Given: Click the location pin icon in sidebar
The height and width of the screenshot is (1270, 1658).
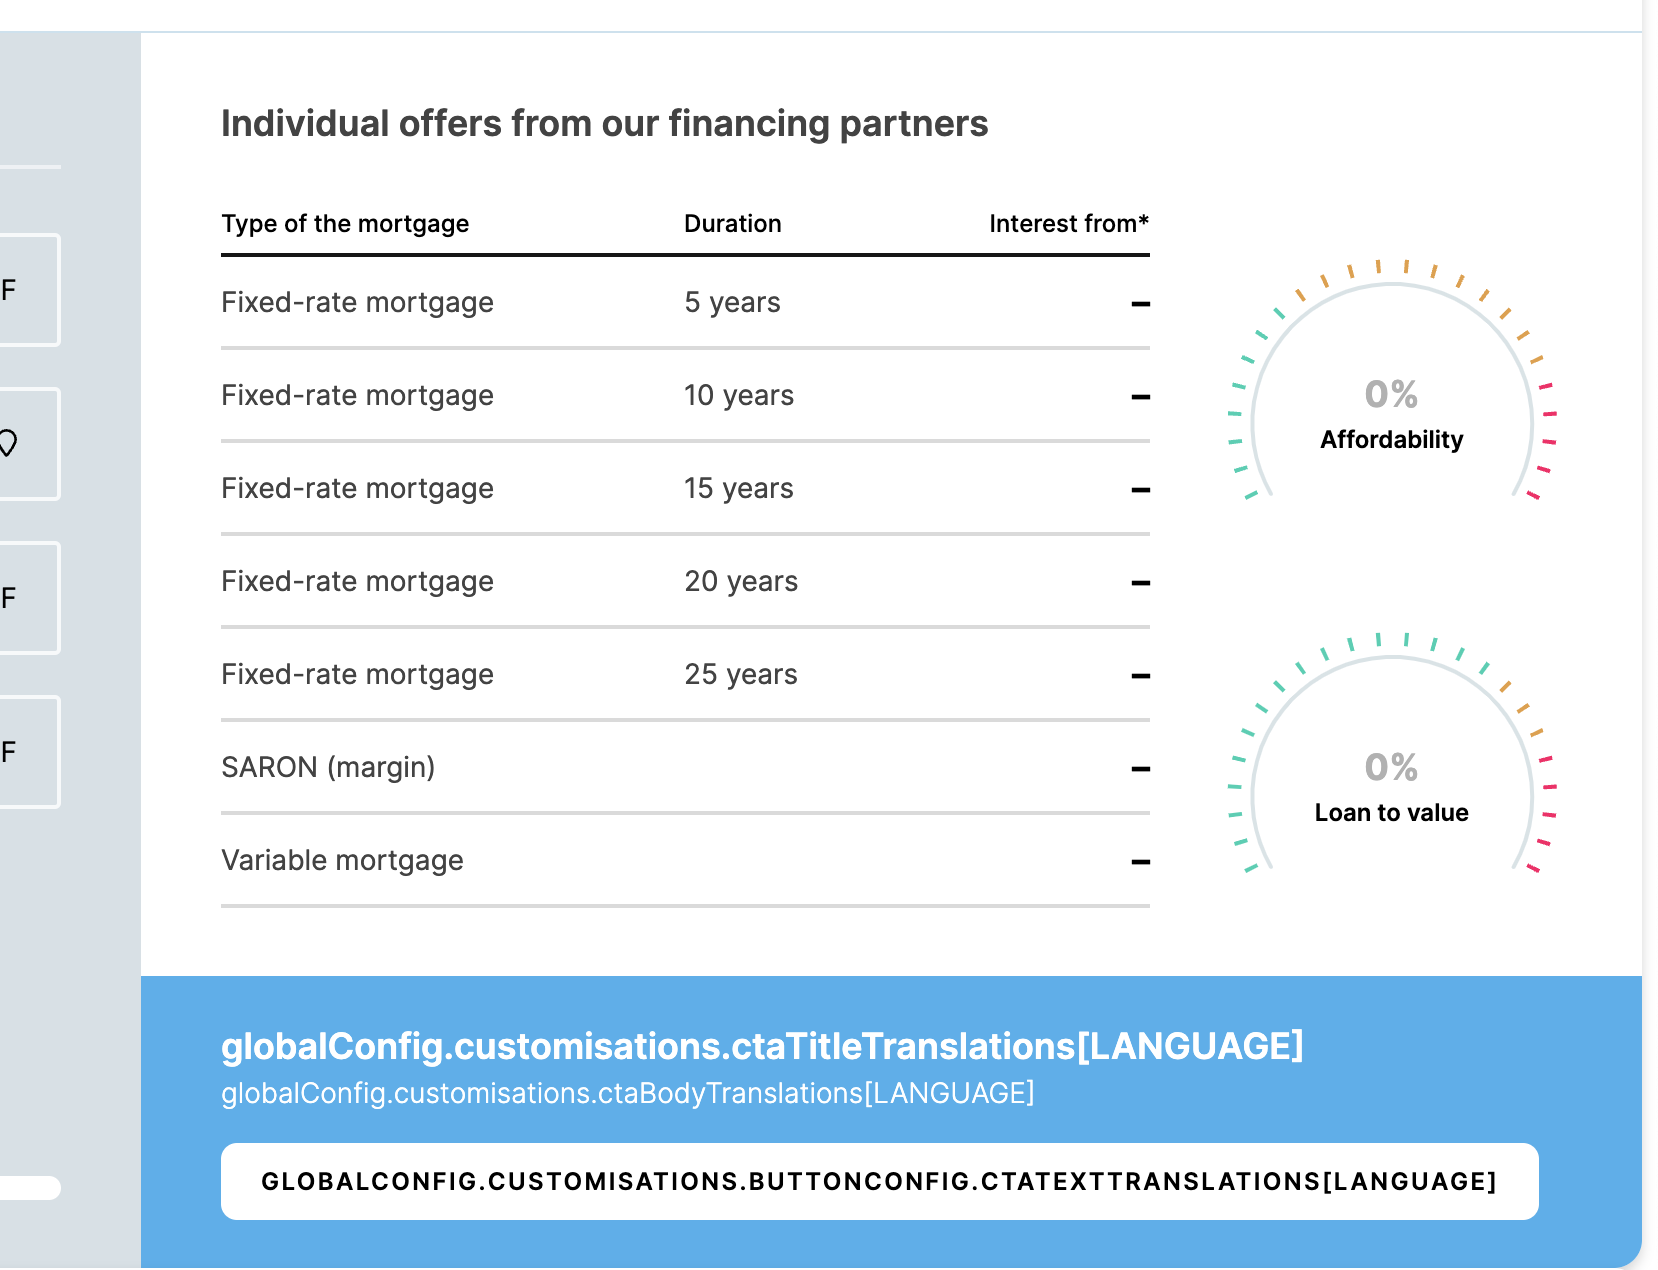Looking at the screenshot, I should tap(9, 443).
